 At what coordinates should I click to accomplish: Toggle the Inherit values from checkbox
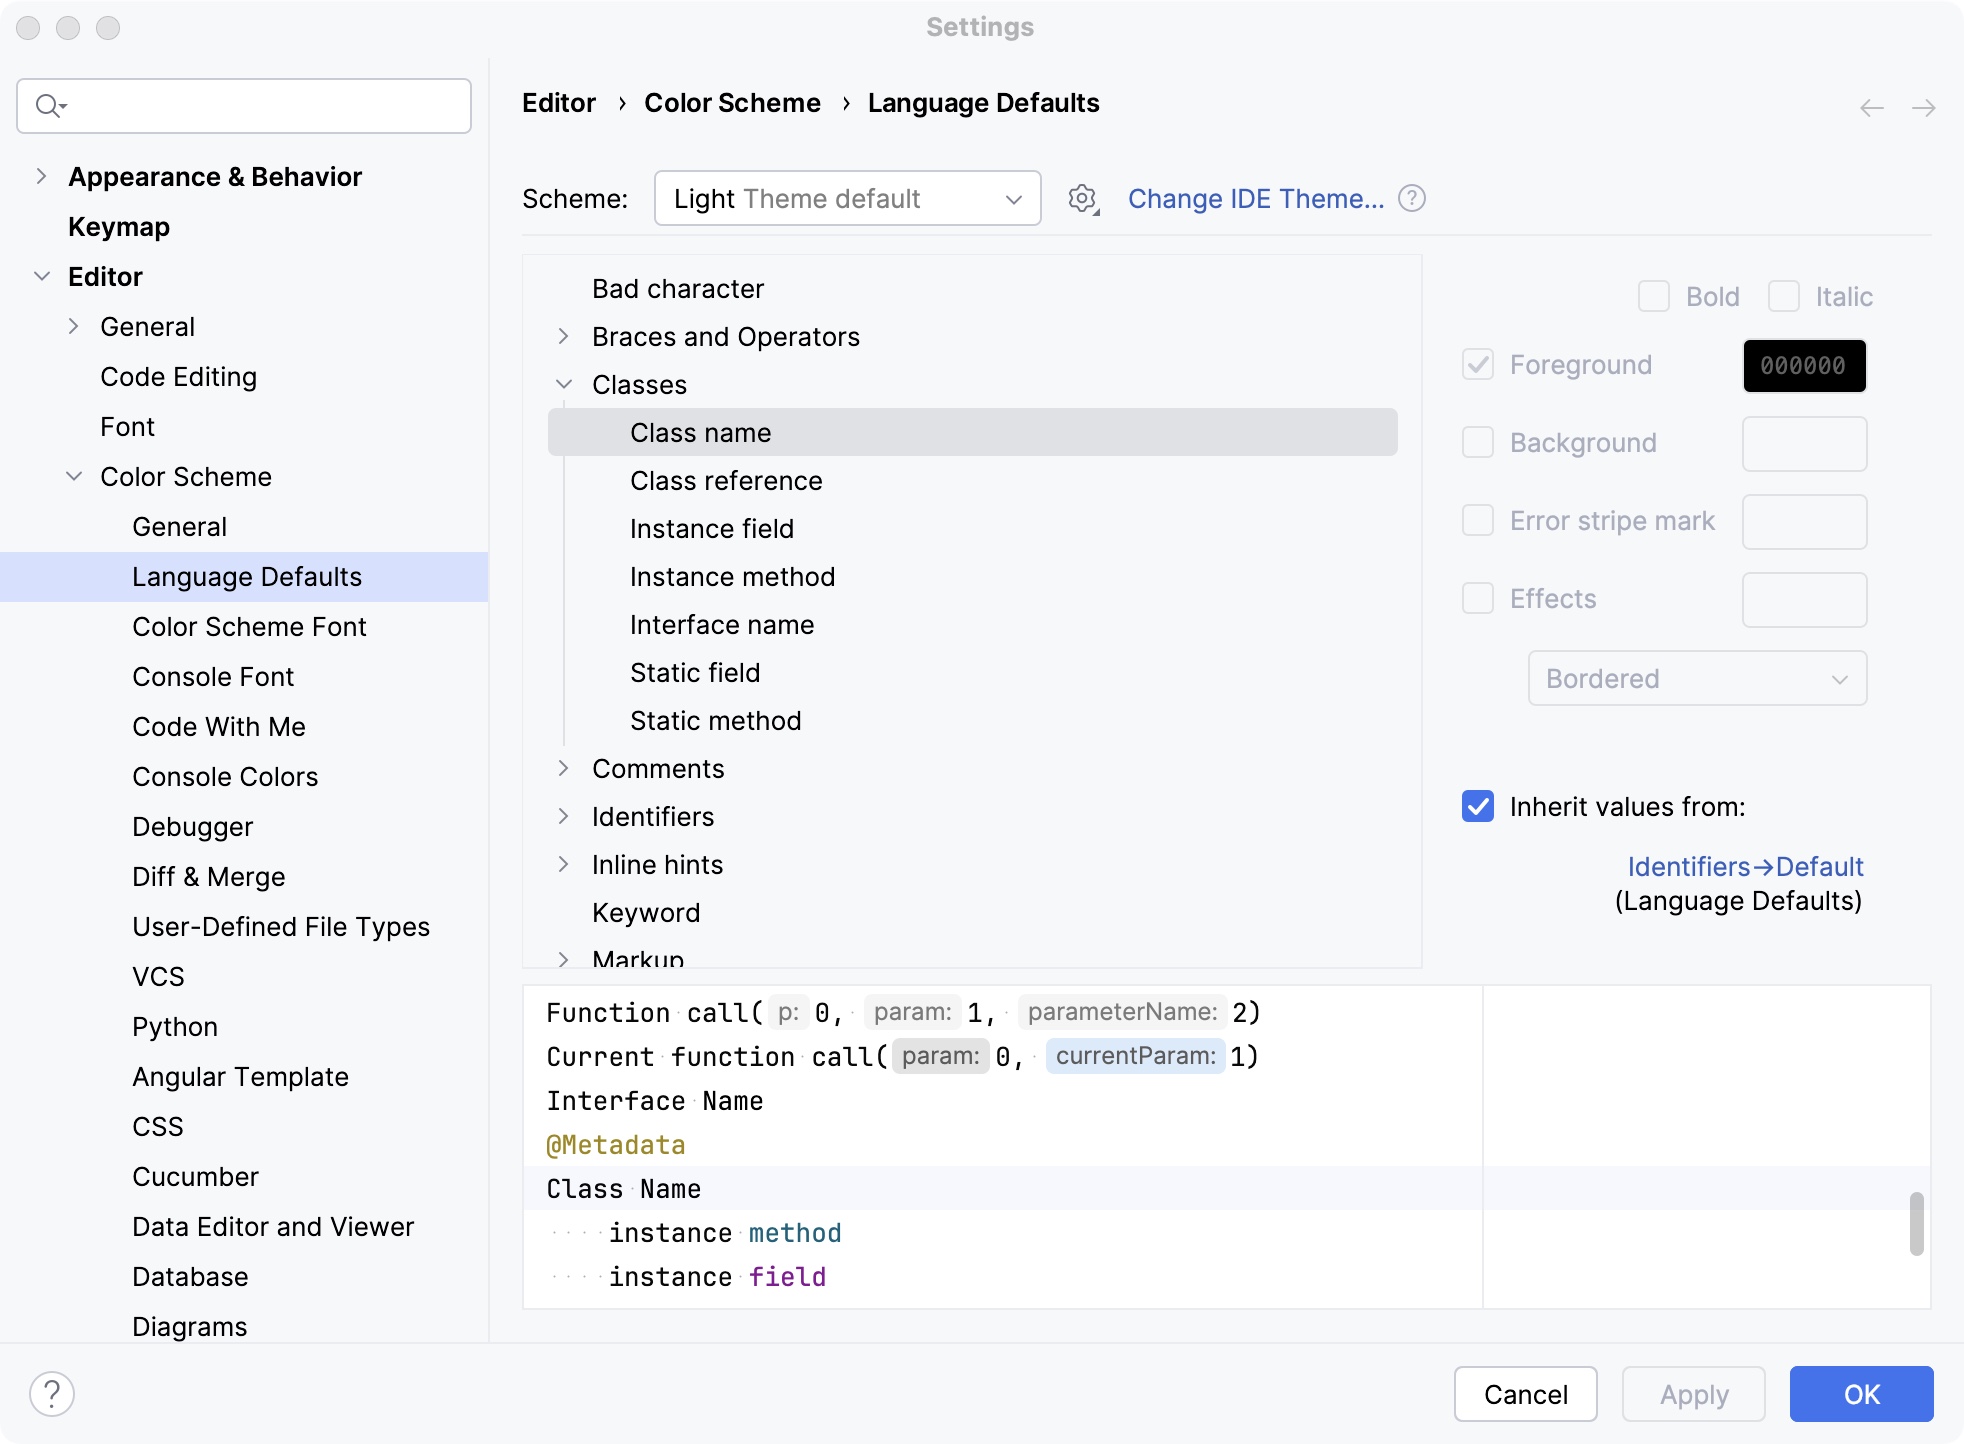pos(1478,807)
